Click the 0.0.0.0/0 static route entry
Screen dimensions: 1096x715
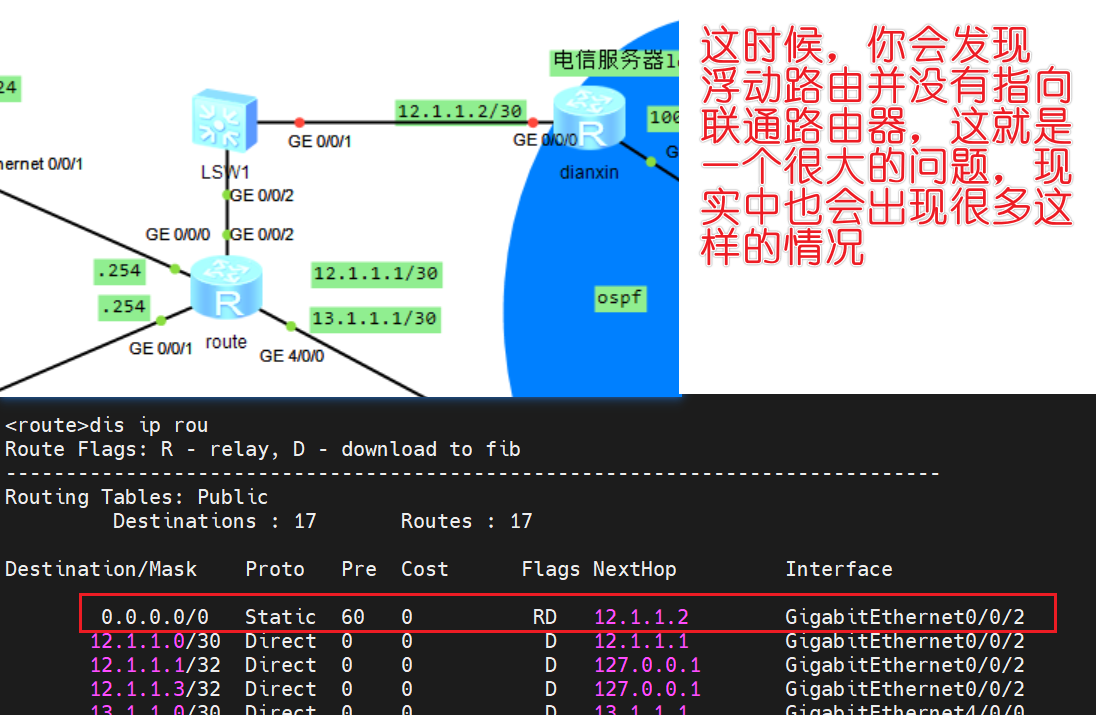click(154, 617)
